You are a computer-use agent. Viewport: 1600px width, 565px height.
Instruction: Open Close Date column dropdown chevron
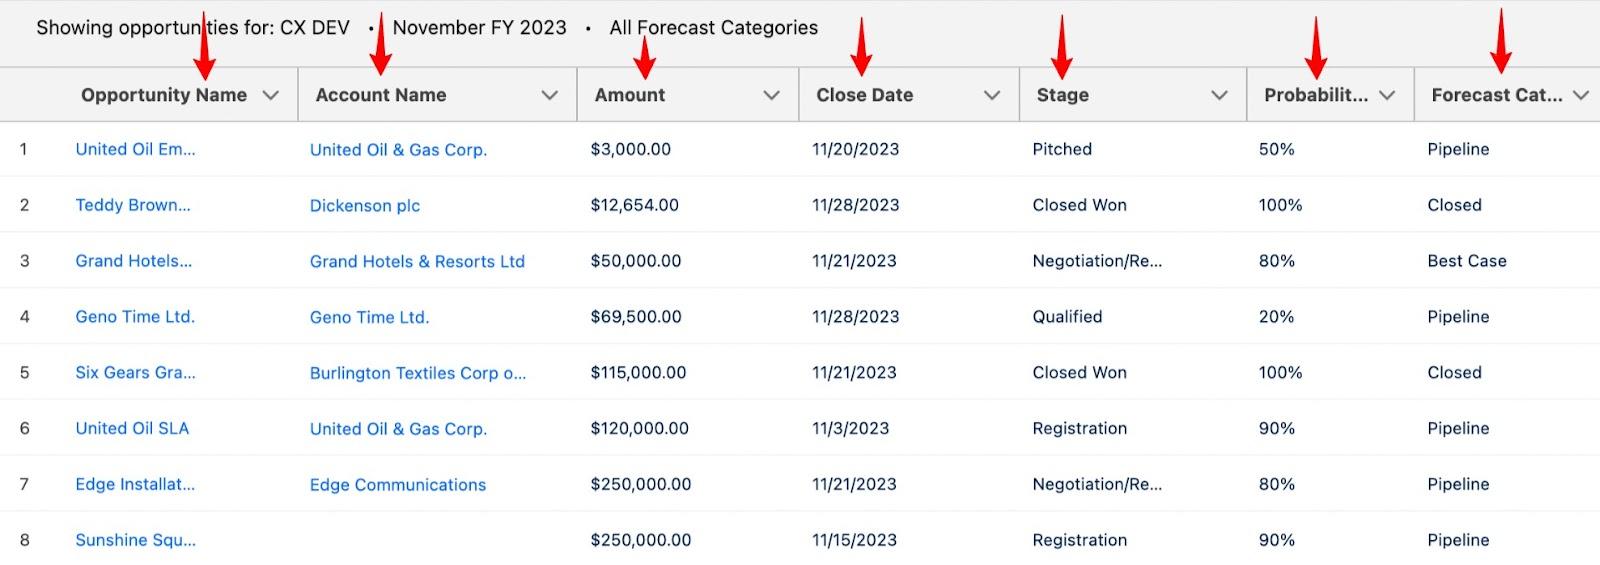[992, 95]
